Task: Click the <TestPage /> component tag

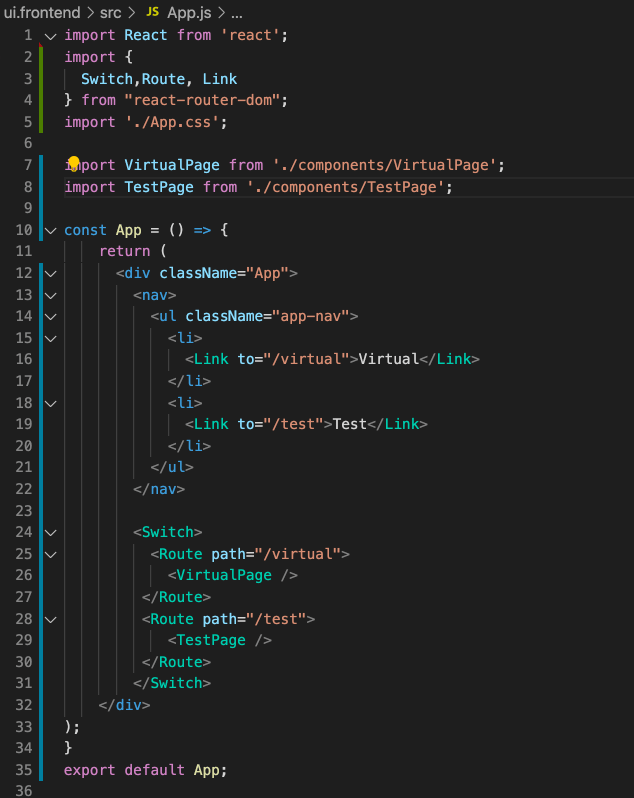Action: (x=220, y=640)
